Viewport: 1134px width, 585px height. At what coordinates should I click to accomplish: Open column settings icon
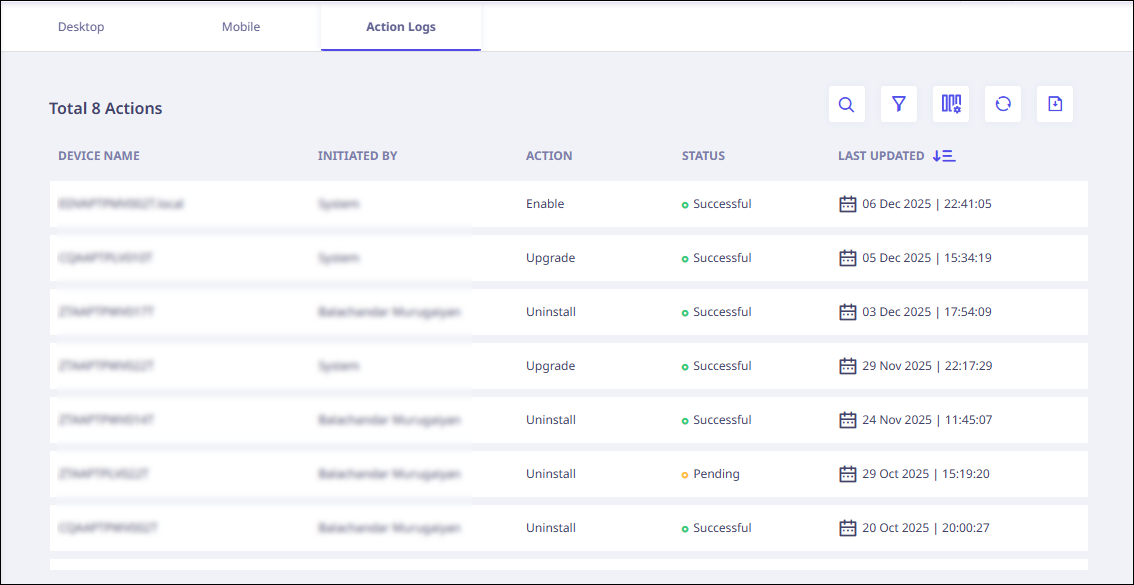tap(951, 104)
